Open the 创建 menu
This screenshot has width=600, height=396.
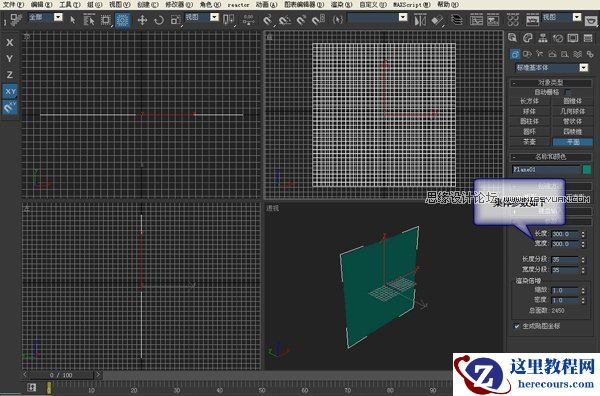[147, 5]
